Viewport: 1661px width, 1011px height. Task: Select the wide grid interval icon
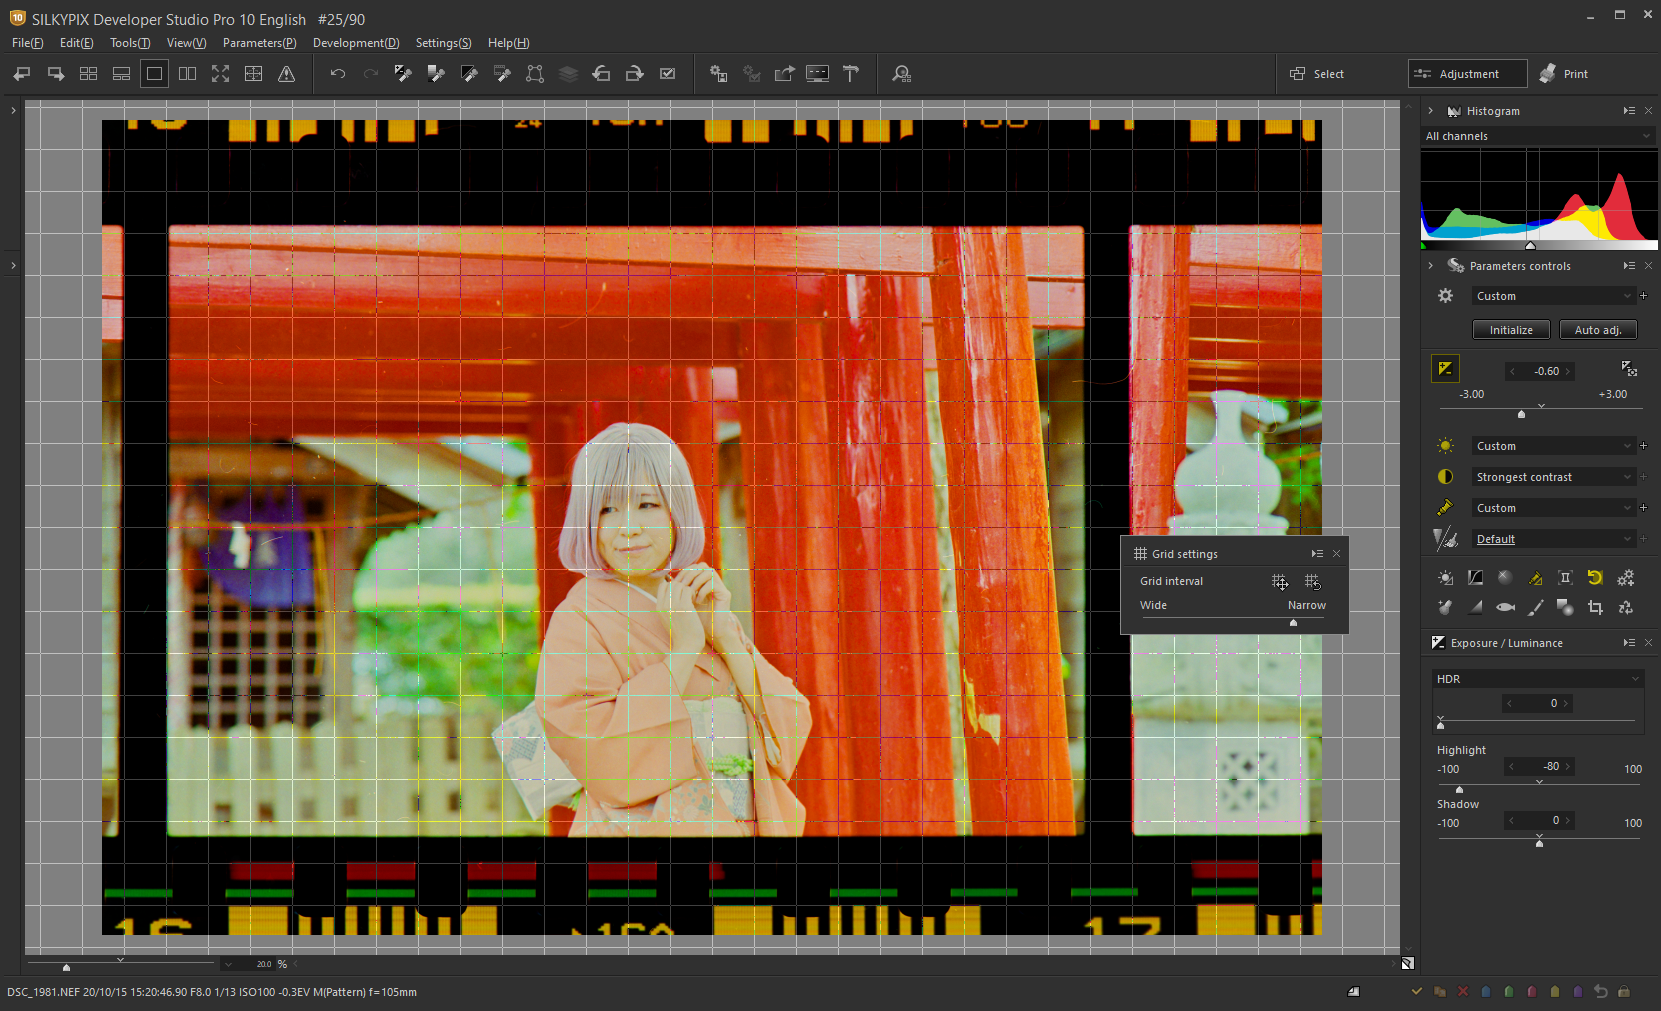(1280, 582)
